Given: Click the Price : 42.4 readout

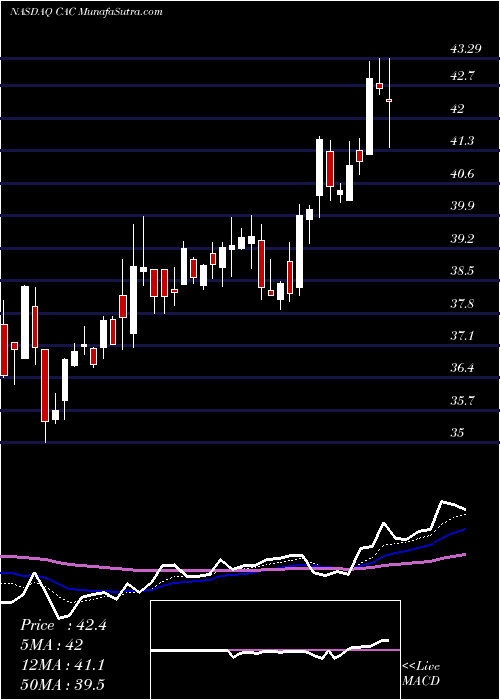Looking at the screenshot, I should coord(63,625).
